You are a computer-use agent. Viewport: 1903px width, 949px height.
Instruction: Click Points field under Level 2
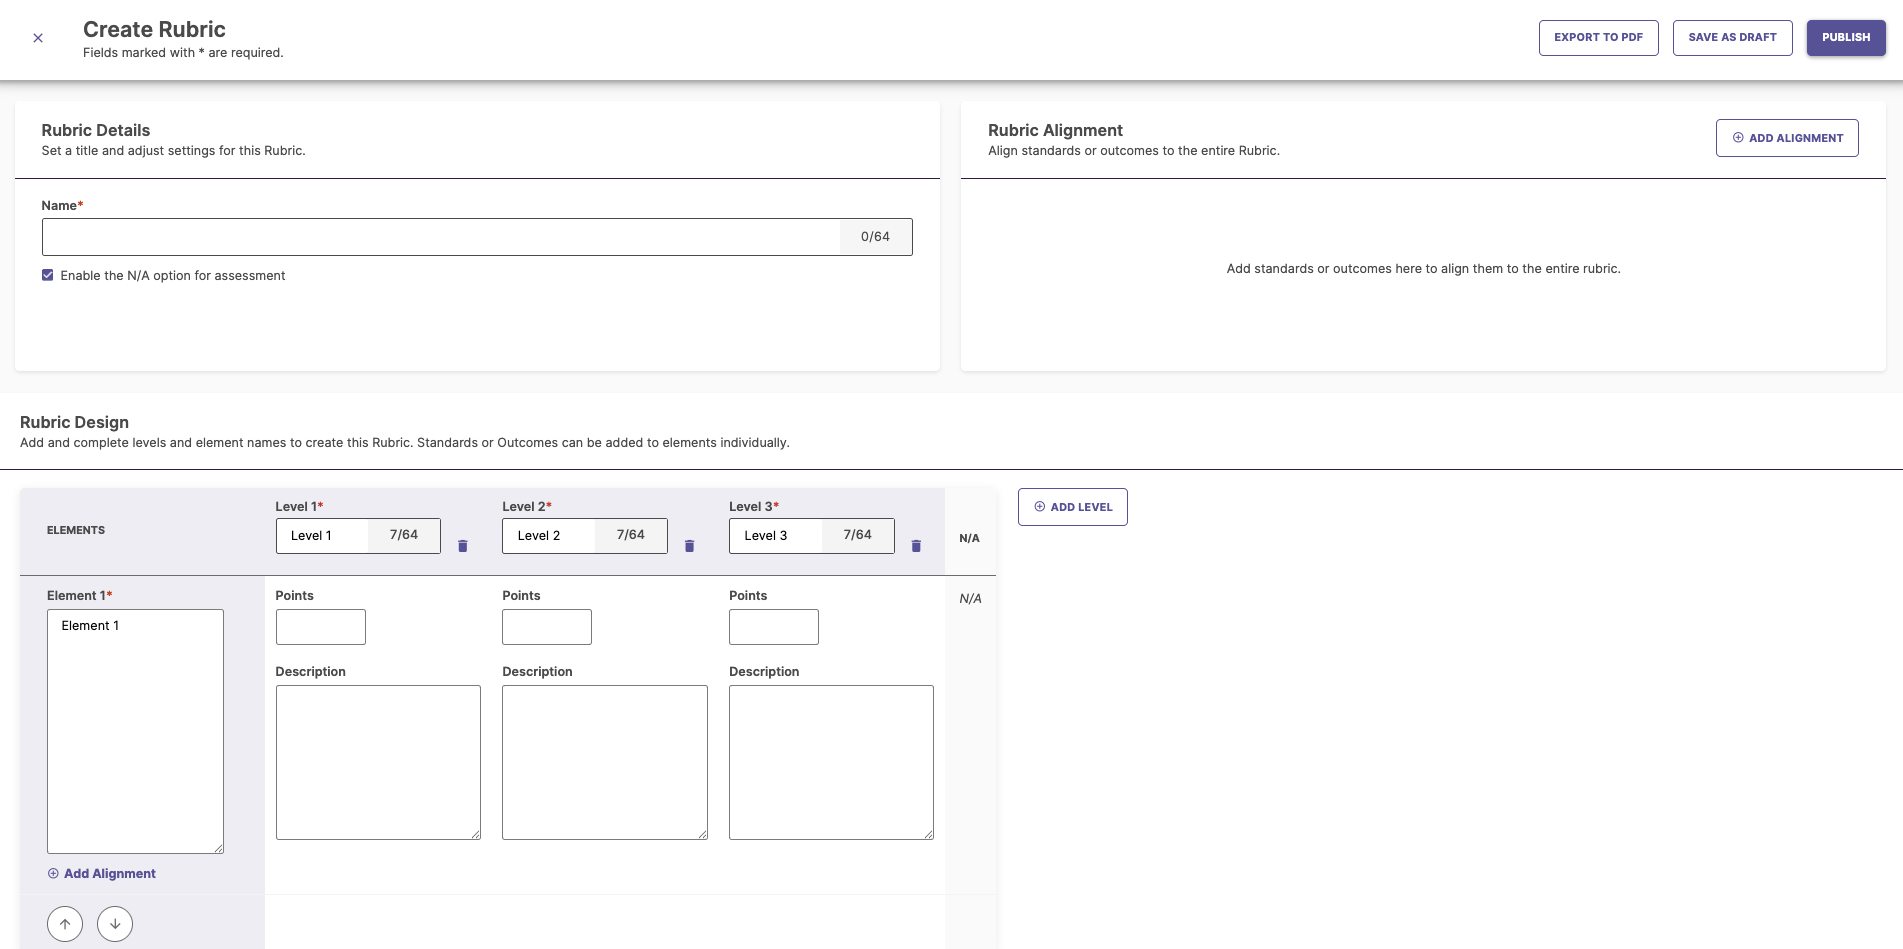[547, 627]
